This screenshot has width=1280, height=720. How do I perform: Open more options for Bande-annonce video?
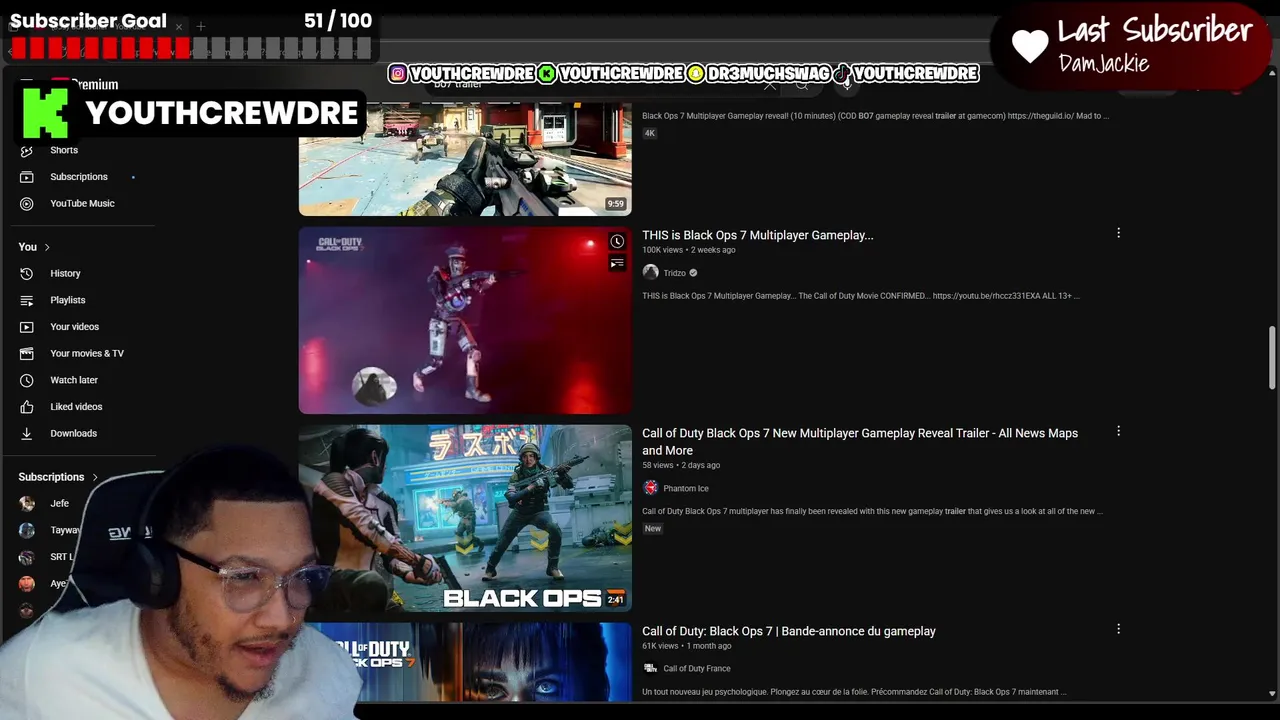coord(1118,629)
